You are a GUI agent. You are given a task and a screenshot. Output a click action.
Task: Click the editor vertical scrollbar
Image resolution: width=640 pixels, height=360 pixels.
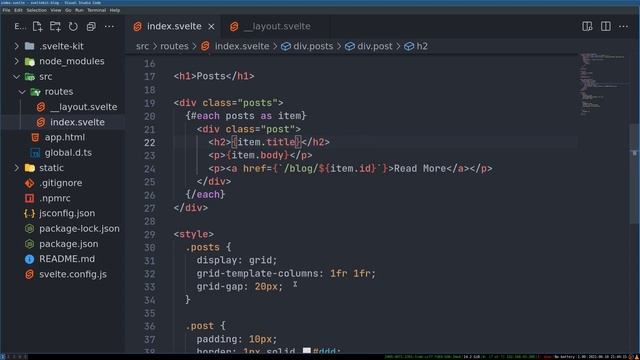click(x=634, y=173)
